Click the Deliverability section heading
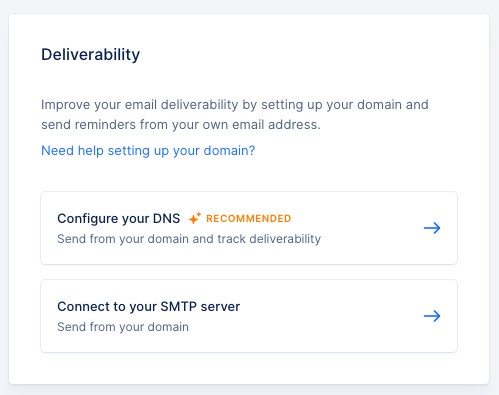The width and height of the screenshot is (499, 395). 91,54
